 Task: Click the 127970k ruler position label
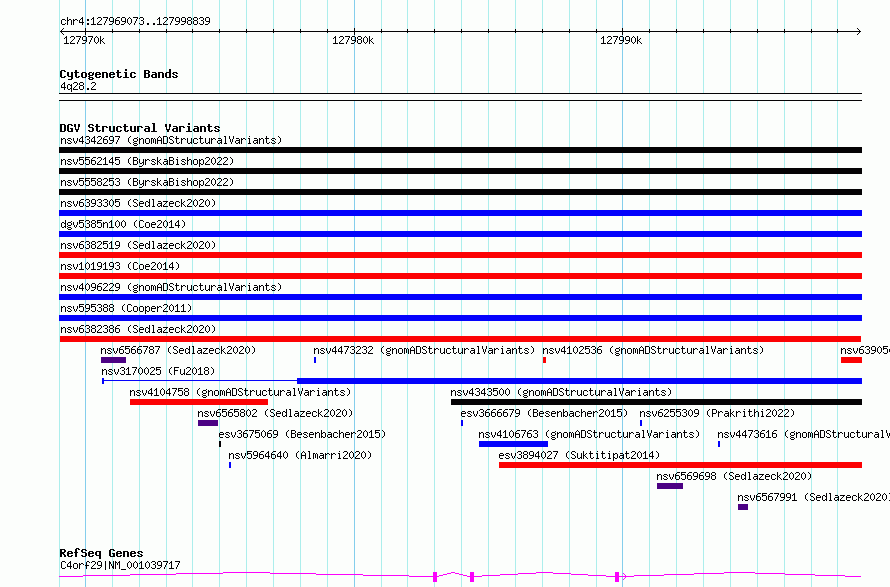[x=84, y=40]
